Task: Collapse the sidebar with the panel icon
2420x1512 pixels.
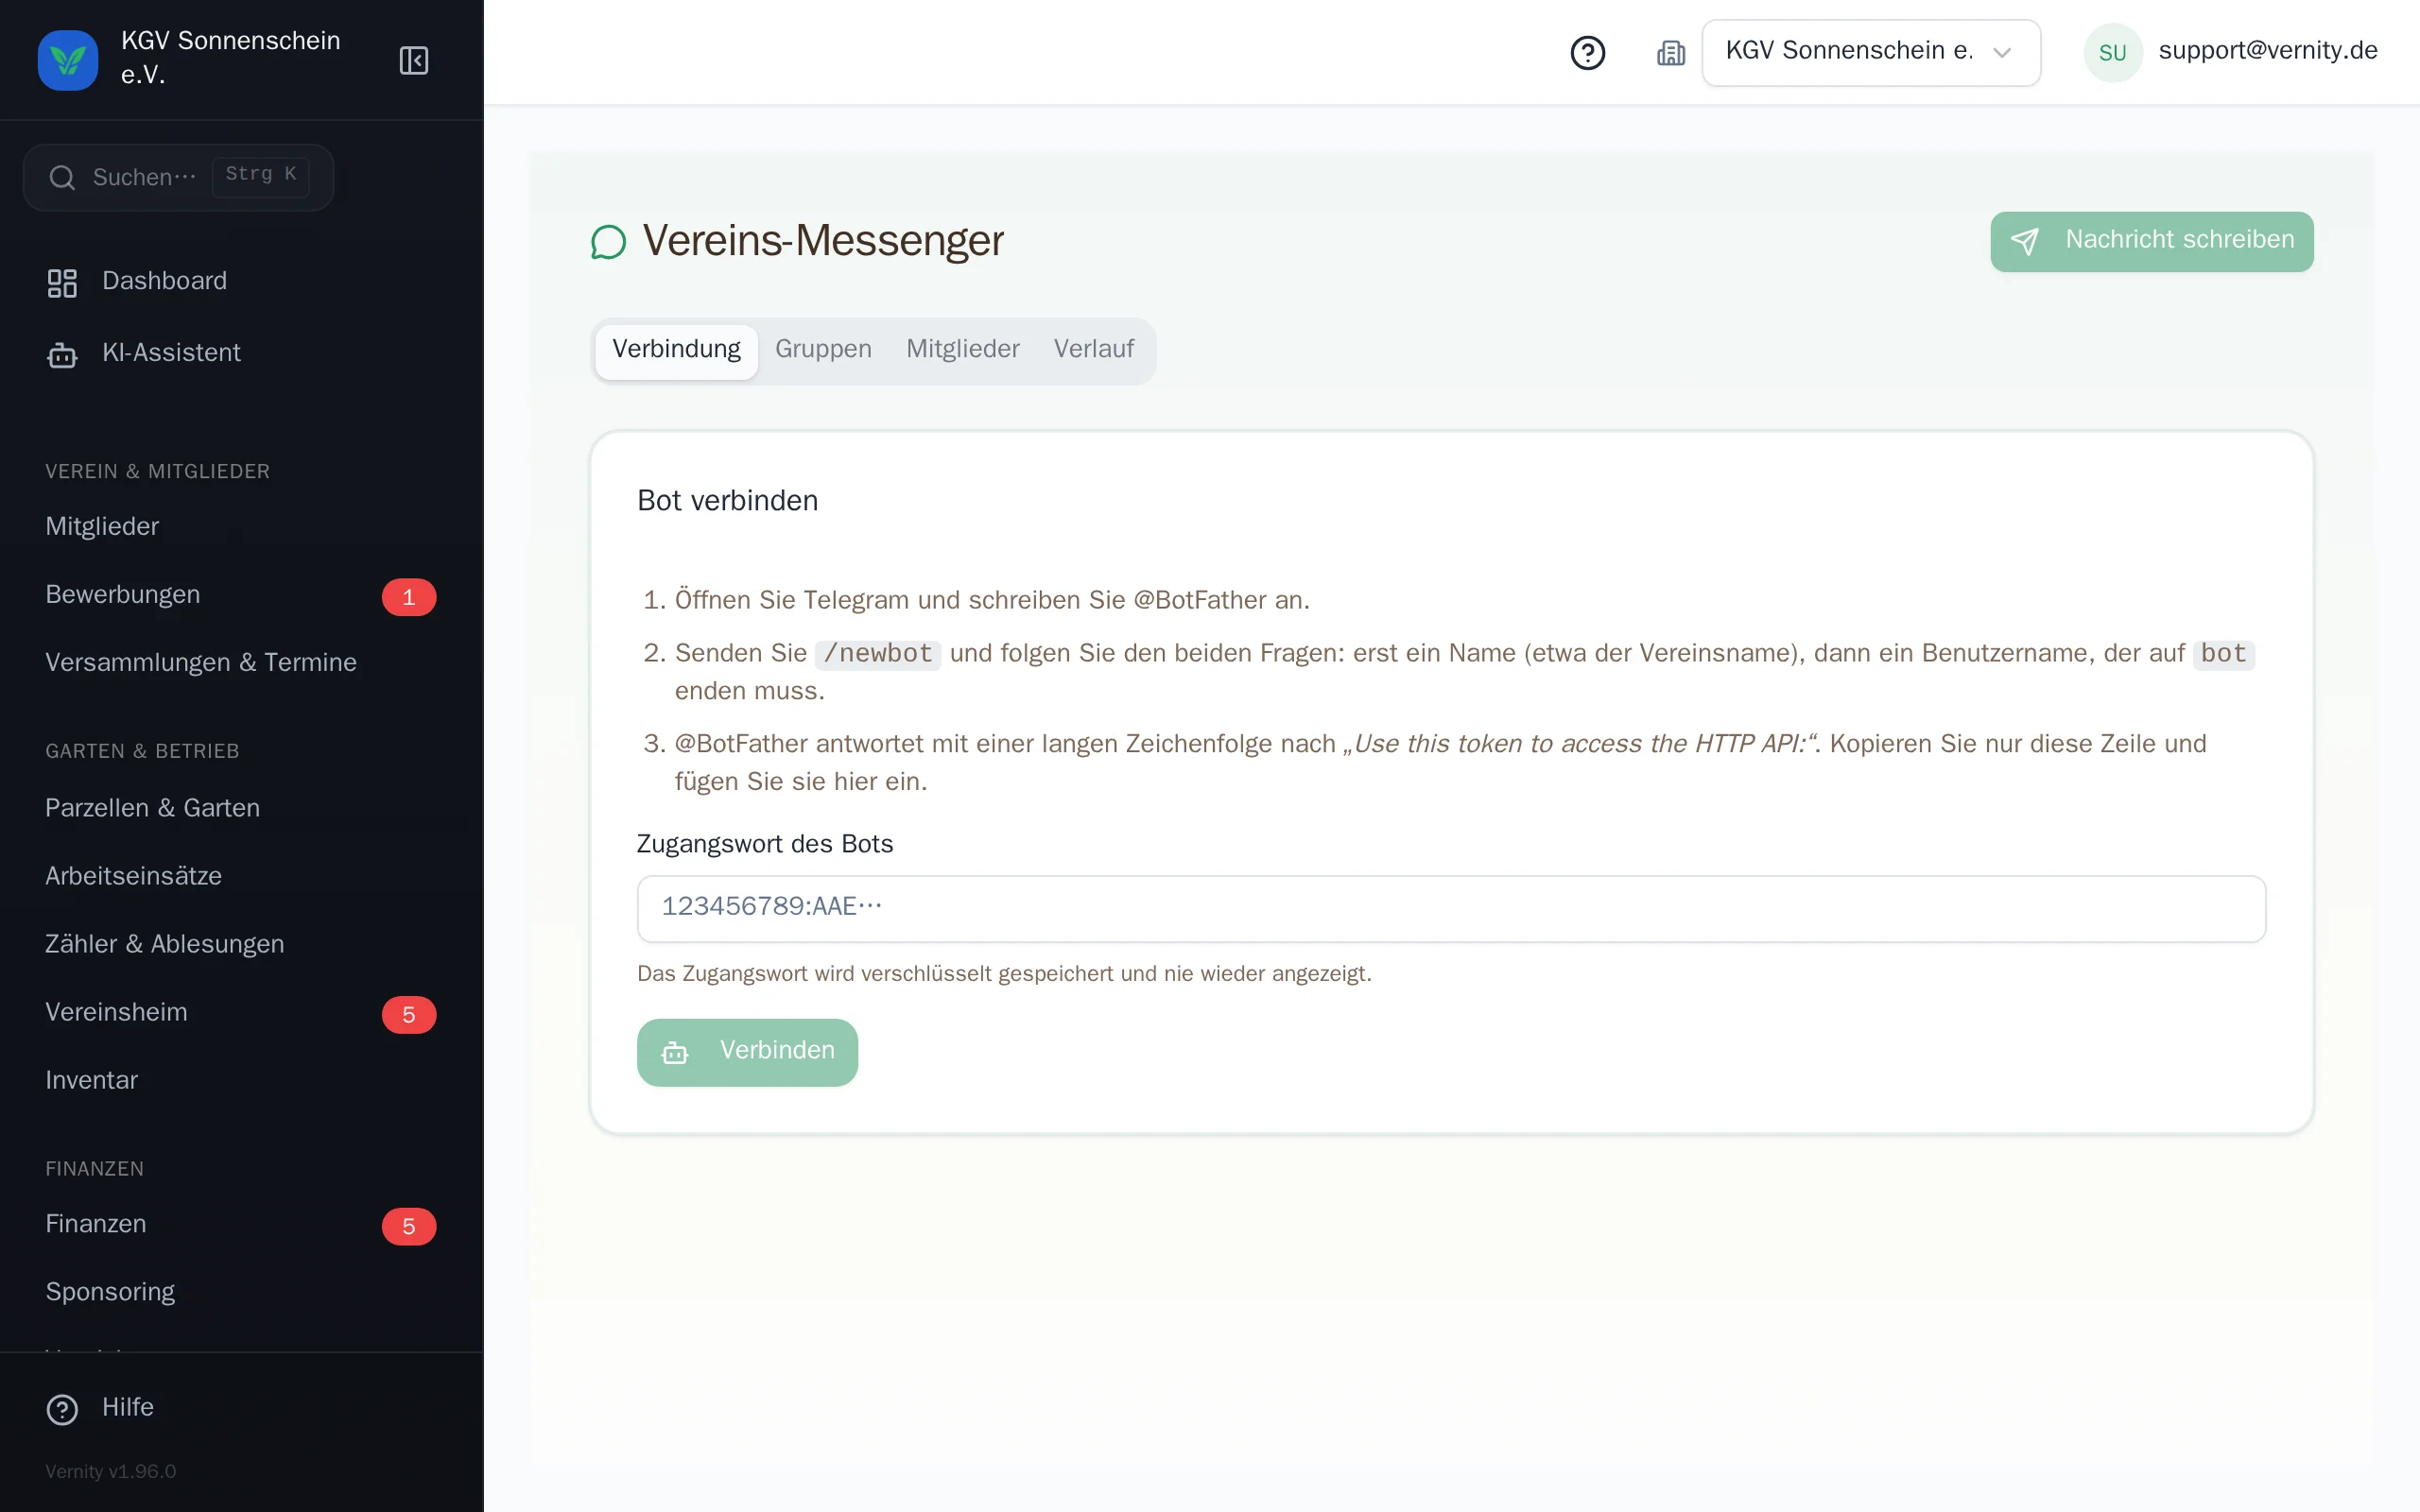Action: click(x=413, y=60)
